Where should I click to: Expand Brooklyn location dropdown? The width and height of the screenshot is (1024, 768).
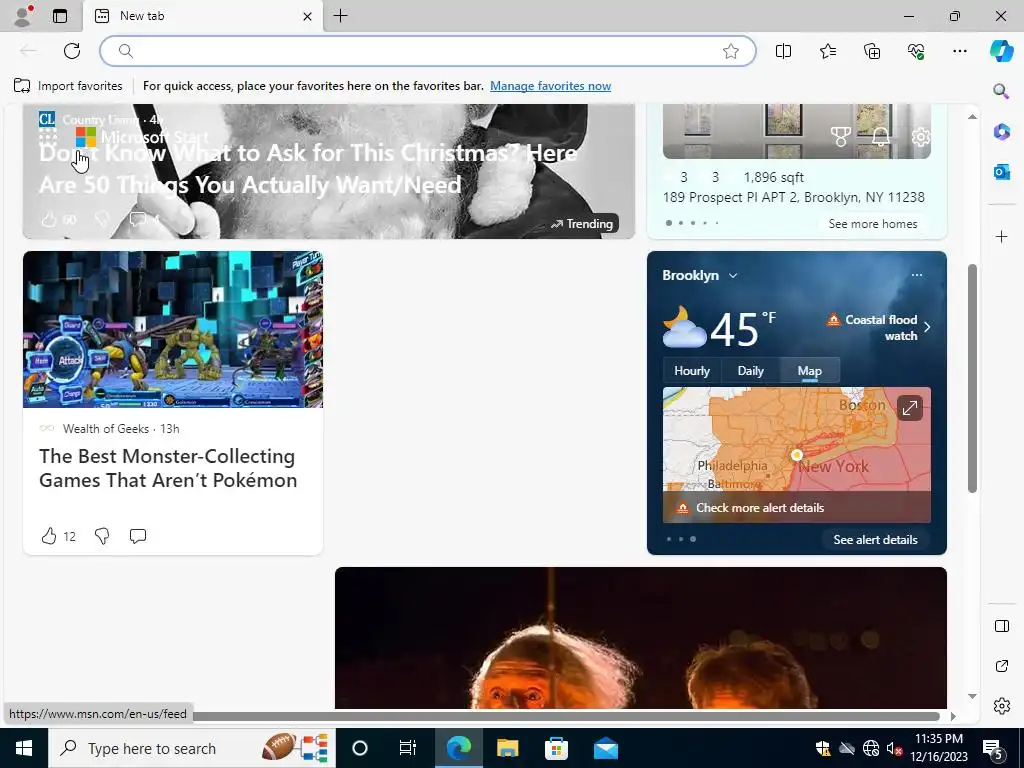point(733,276)
